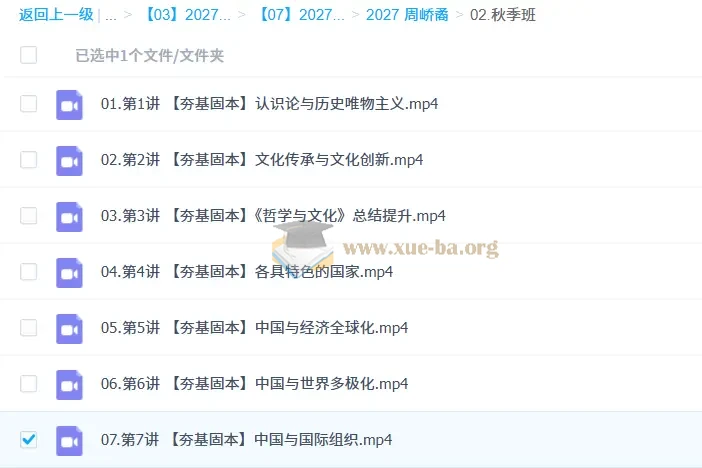This screenshot has width=702, height=468.
Task: Click the 已选中1个文件/文件夹 status text
Action: click(150, 56)
